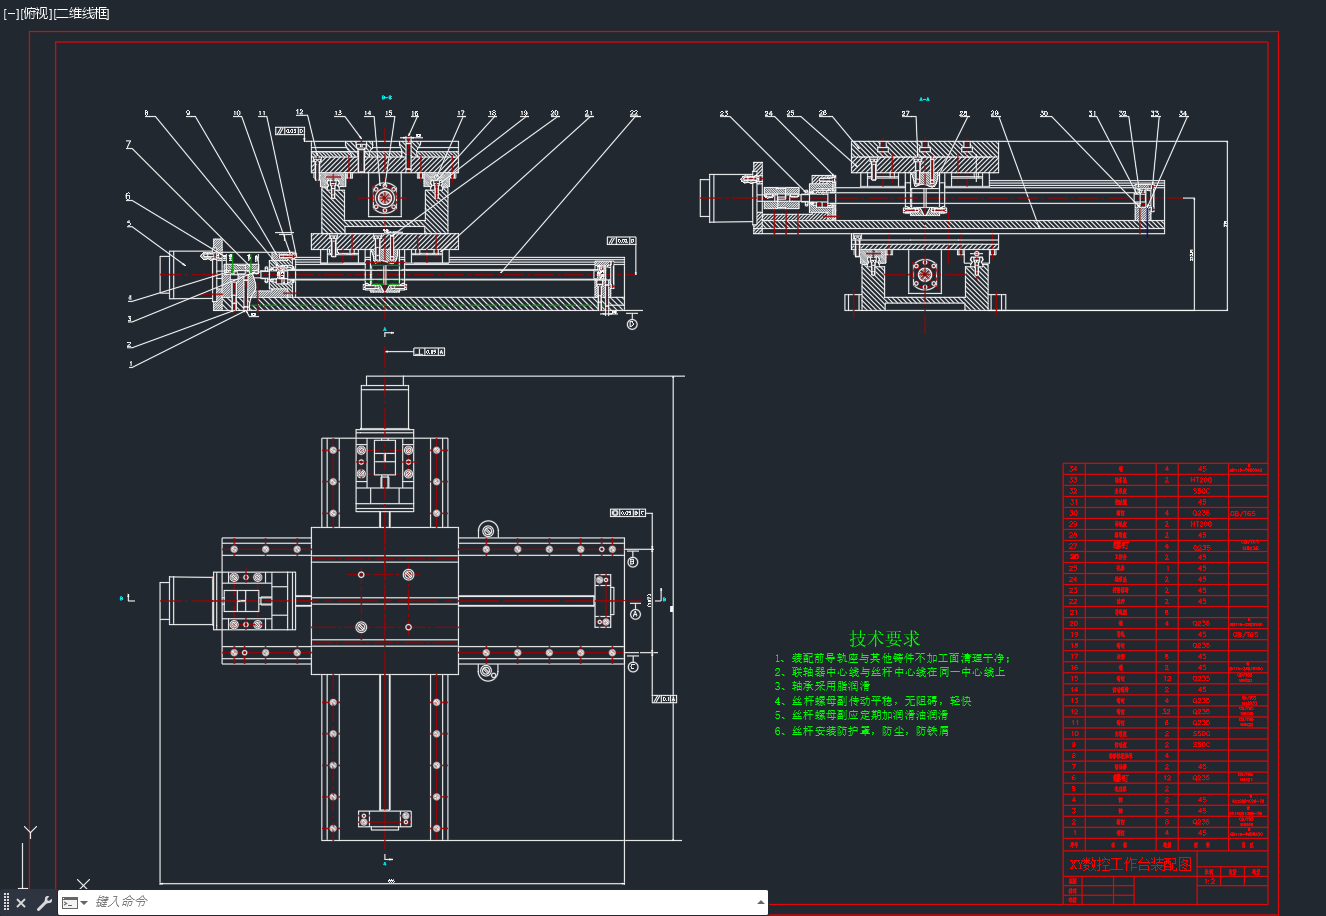
Task: Select S50C material in parts list row 32
Action: (x=1202, y=491)
